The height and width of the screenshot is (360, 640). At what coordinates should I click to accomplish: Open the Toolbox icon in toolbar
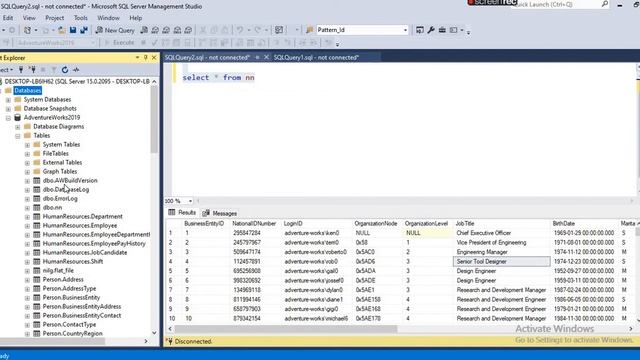pyautogui.click(x=442, y=30)
